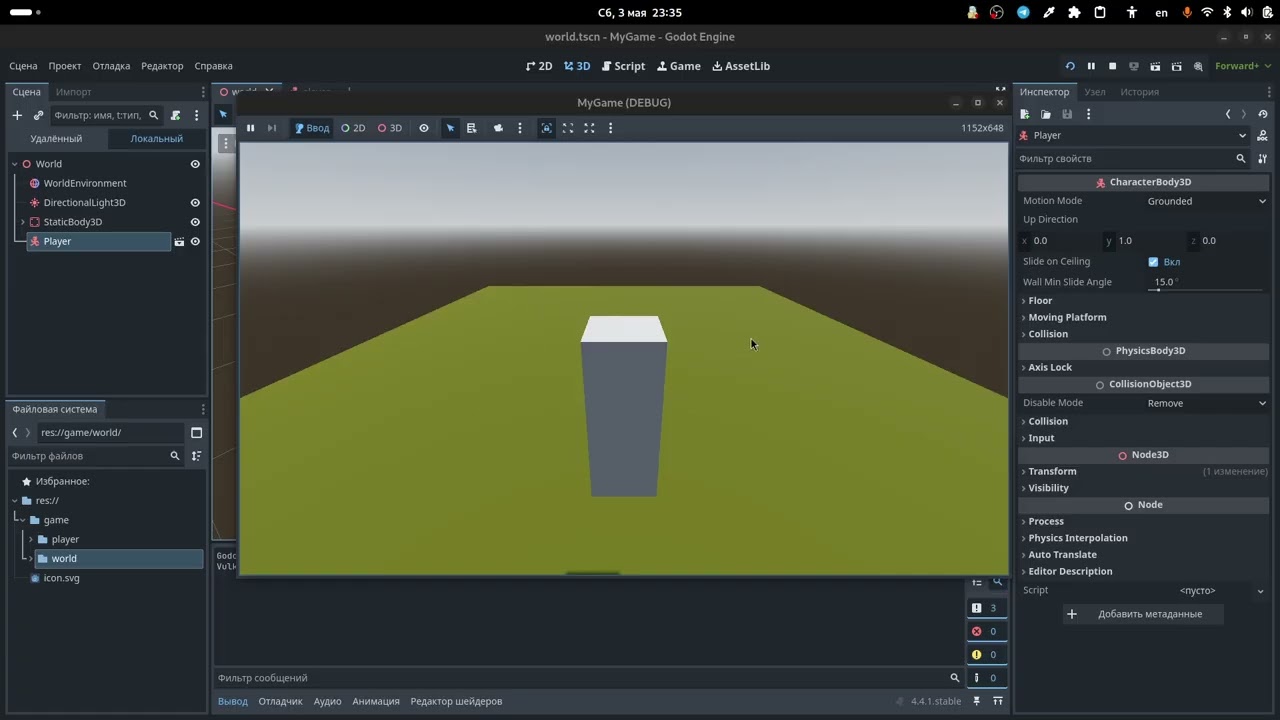Attach script icon in Scene dock

176,115
